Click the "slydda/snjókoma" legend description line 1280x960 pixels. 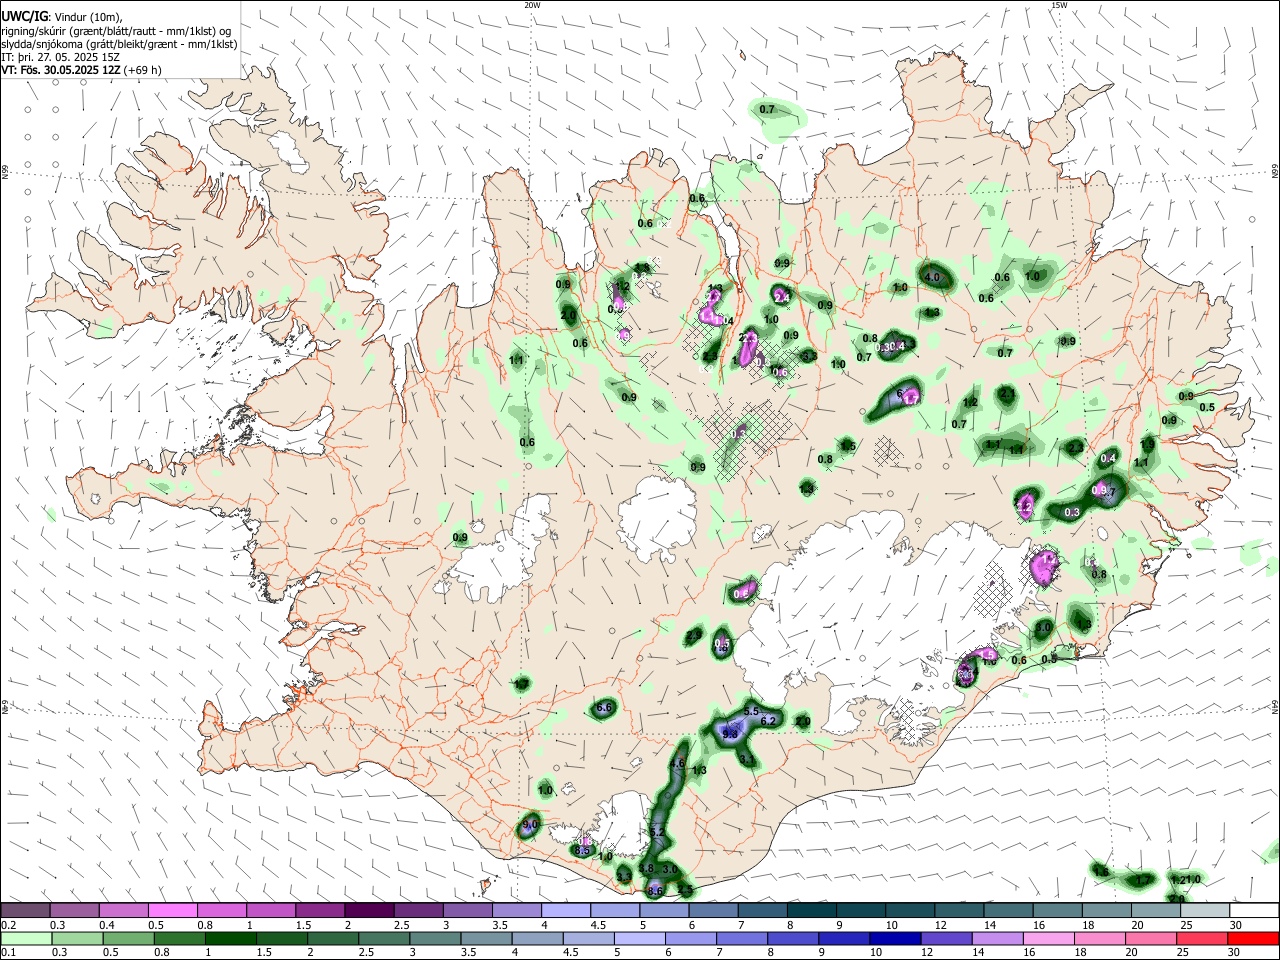point(119,44)
